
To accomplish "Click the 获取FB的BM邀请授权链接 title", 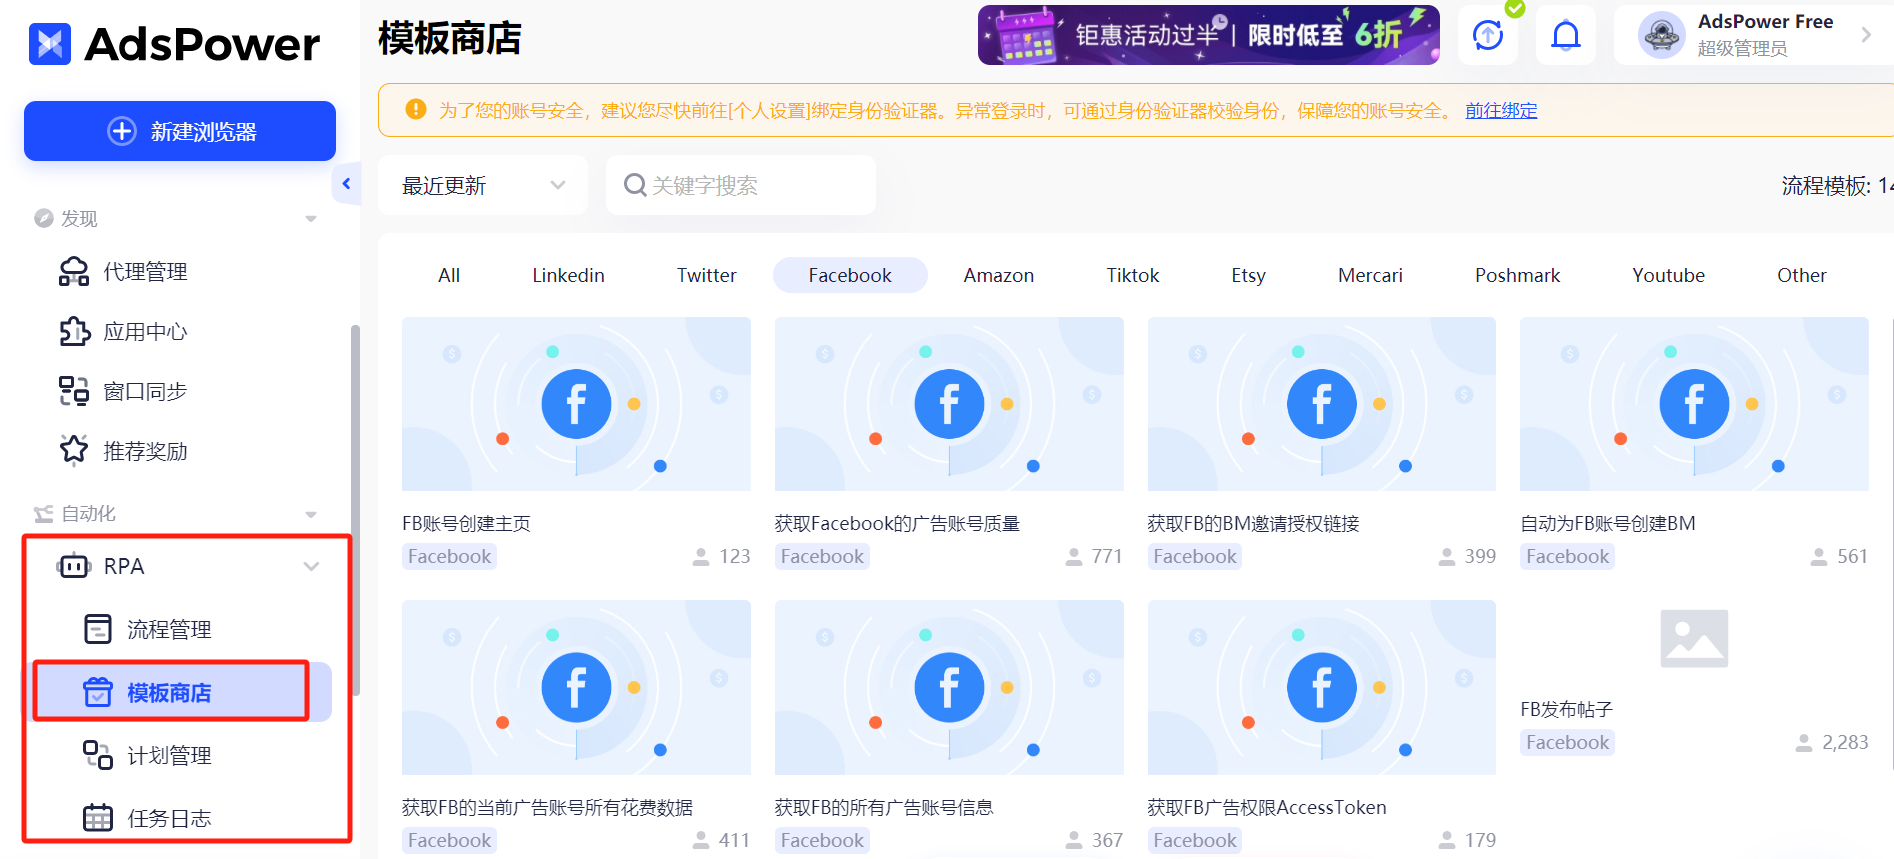I will point(1253,523).
